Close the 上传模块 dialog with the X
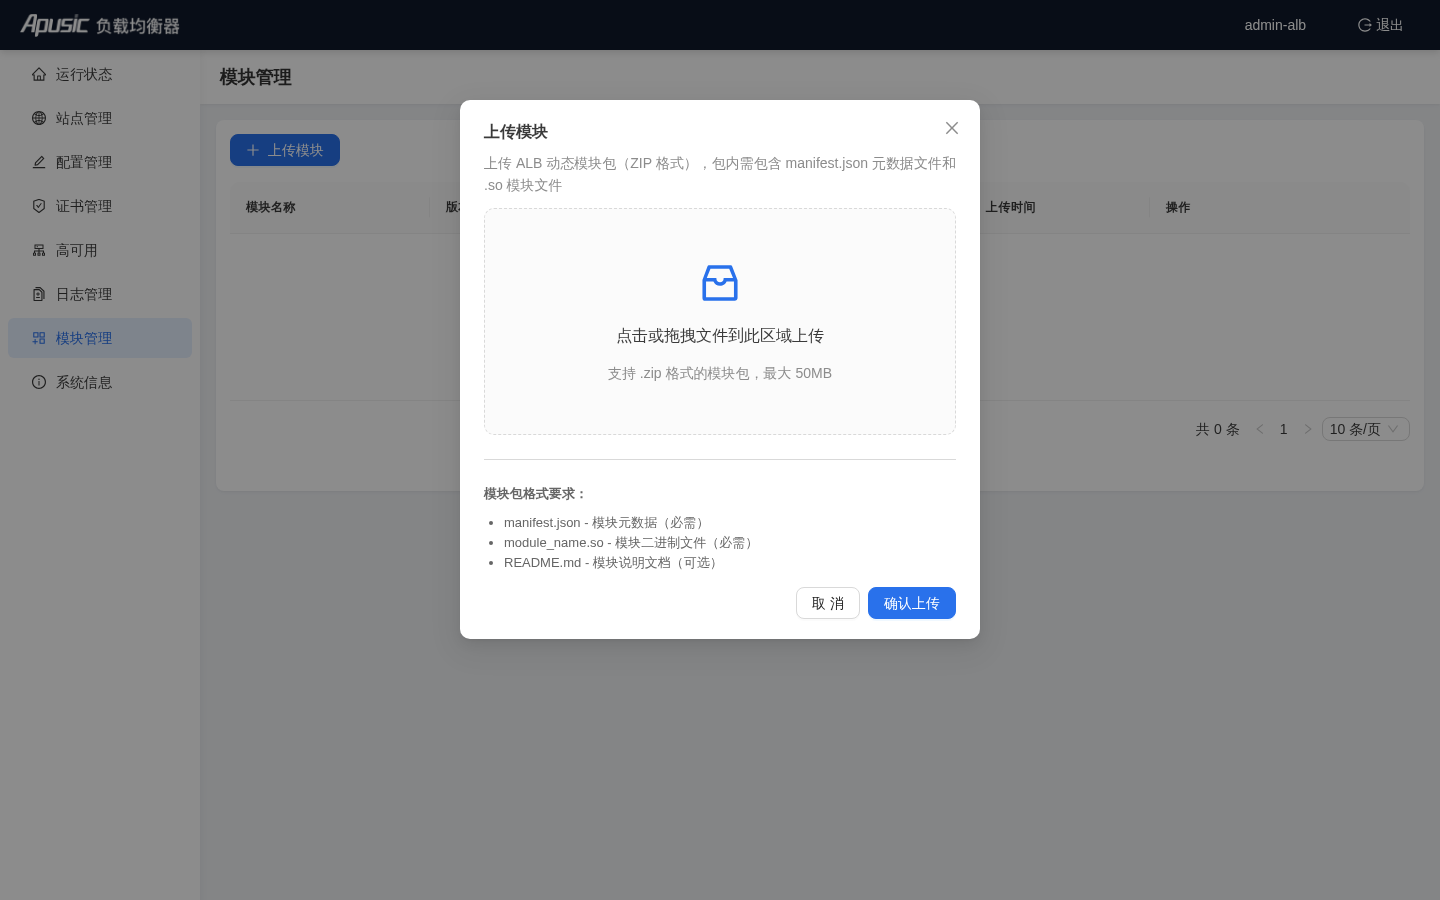This screenshot has height=900, width=1440. (952, 128)
